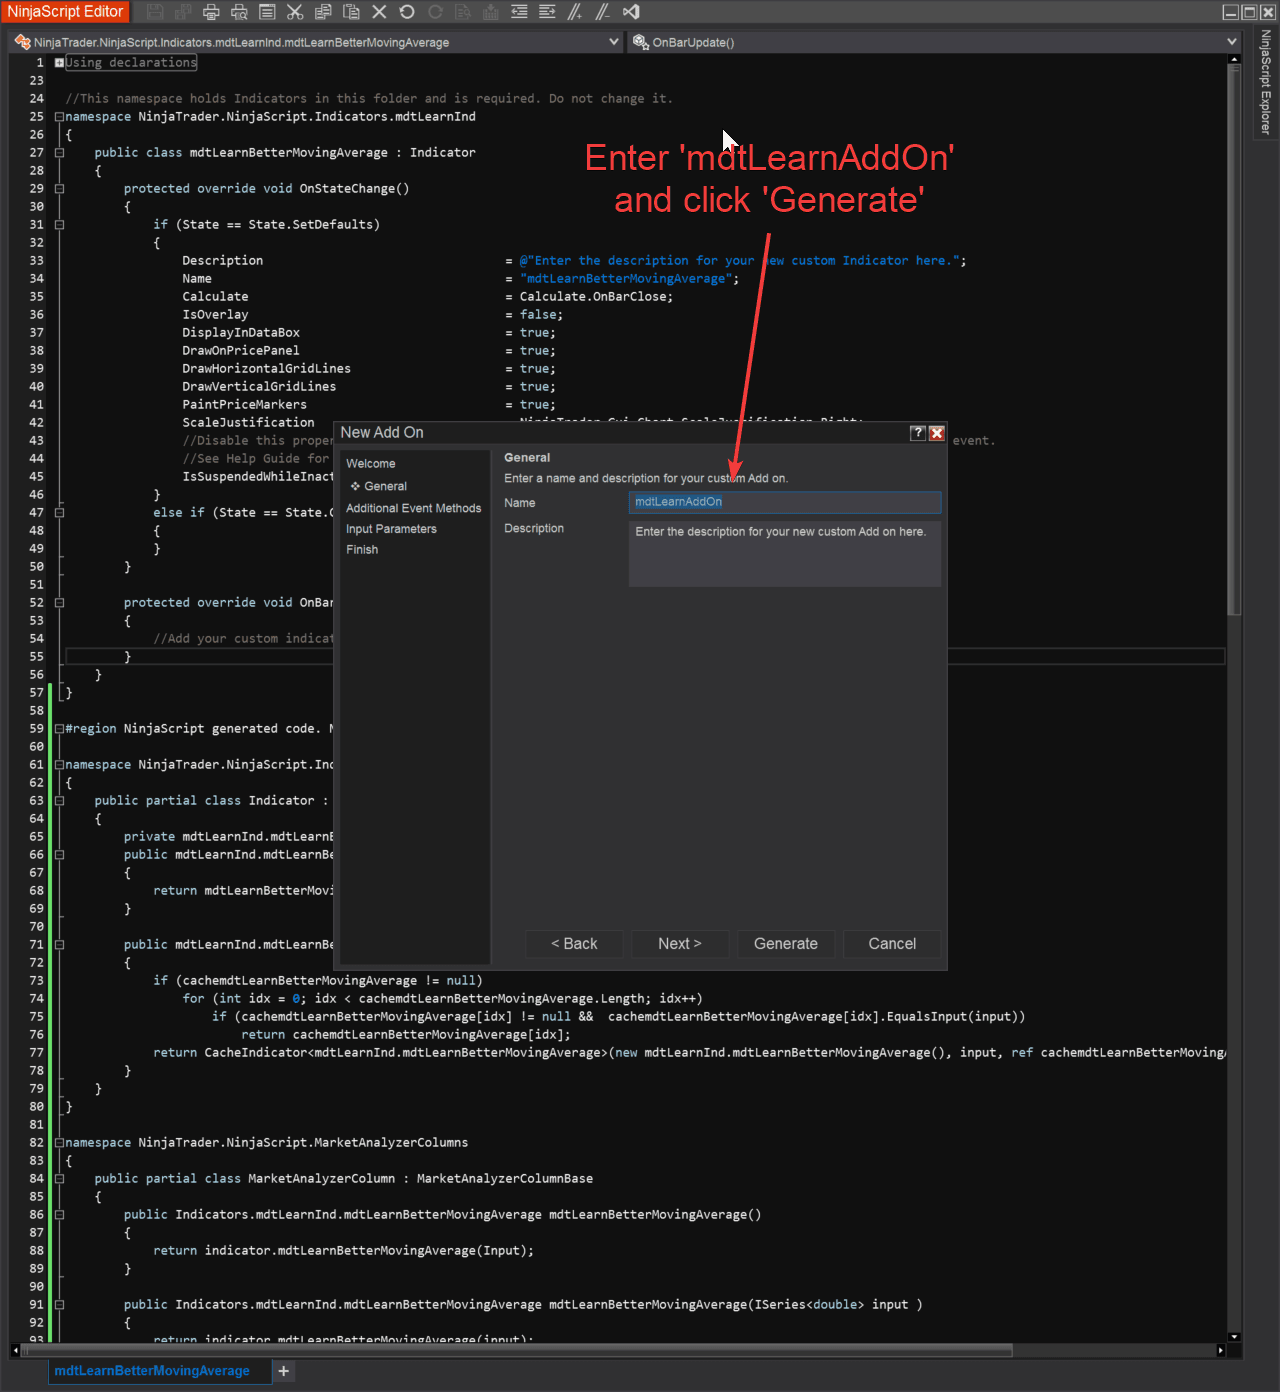
Task: Go to Additional Event Methods step
Action: tap(413, 508)
